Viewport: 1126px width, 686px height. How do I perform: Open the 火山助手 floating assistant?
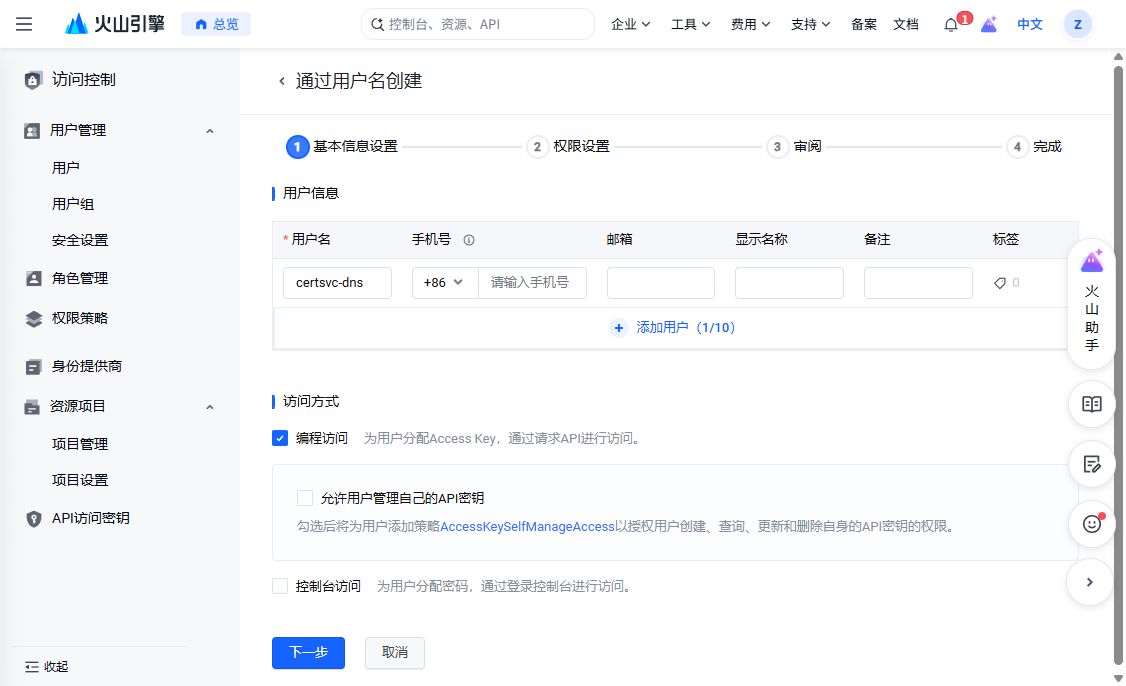pyautogui.click(x=1092, y=302)
